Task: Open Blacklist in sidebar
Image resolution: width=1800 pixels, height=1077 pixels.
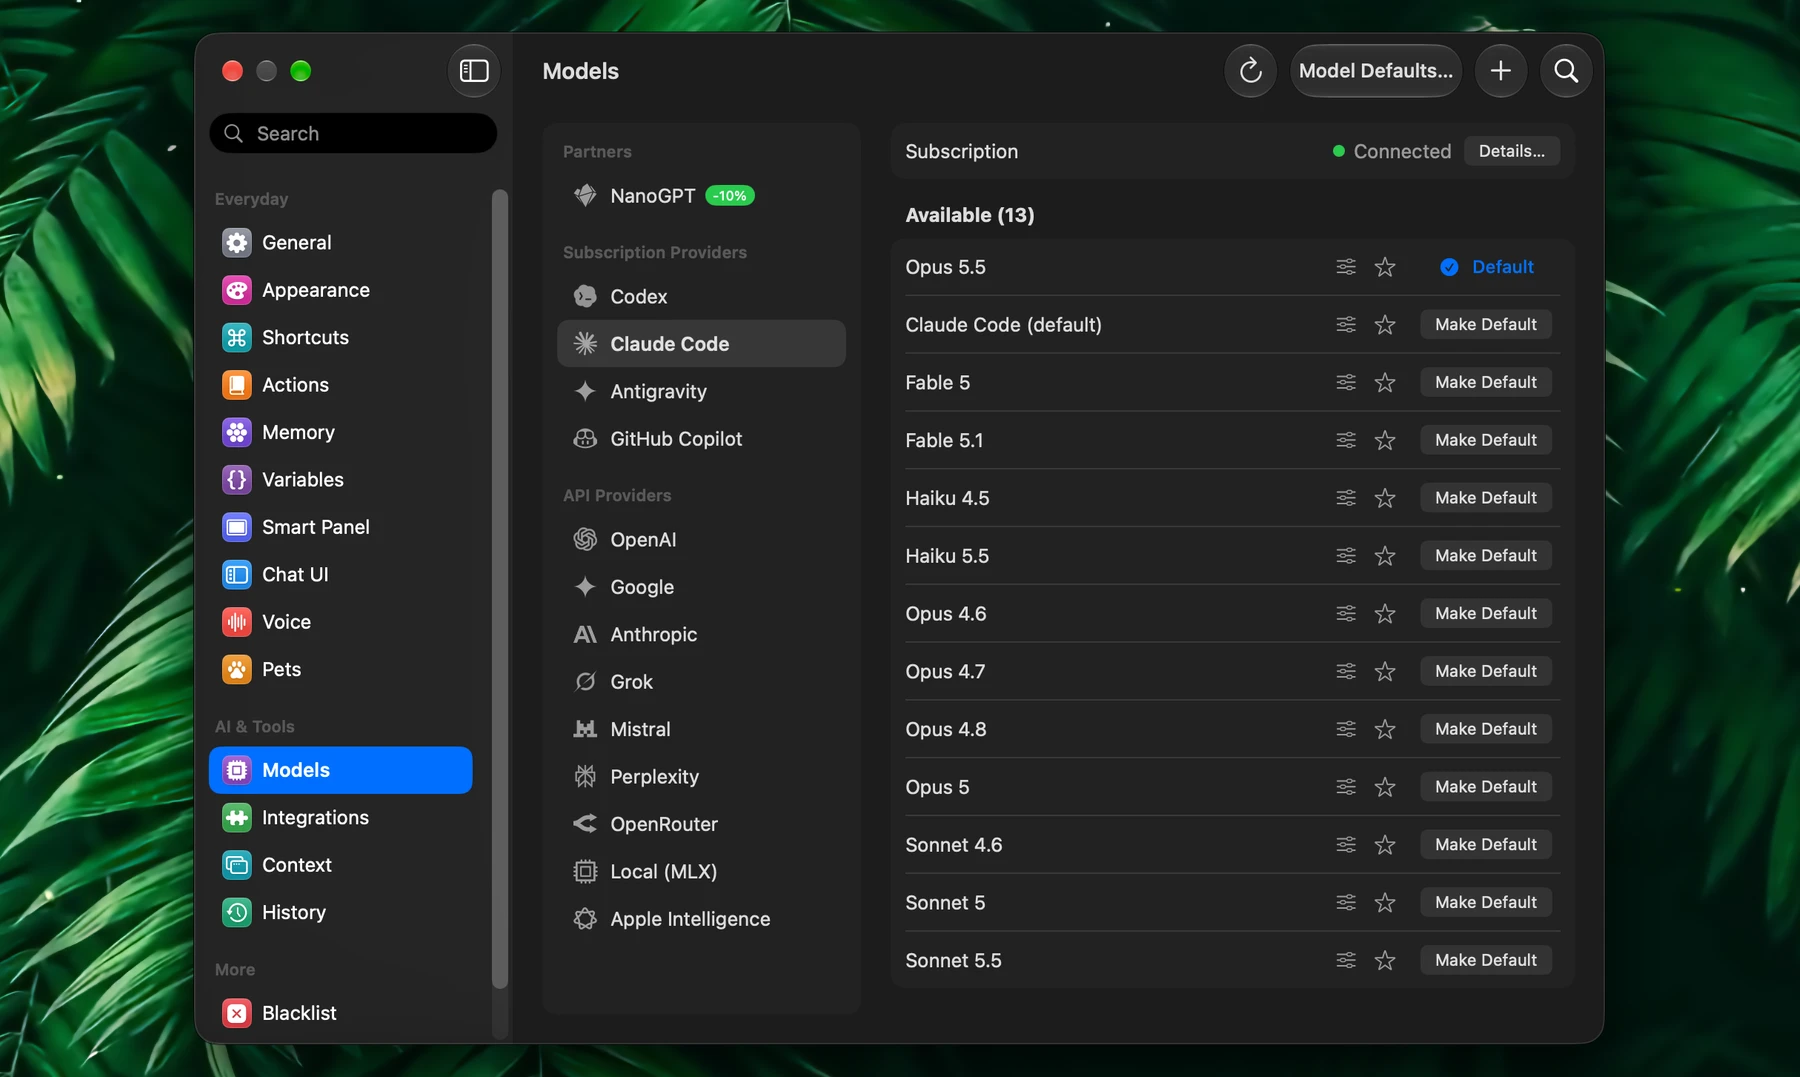Action: pos(340,1014)
